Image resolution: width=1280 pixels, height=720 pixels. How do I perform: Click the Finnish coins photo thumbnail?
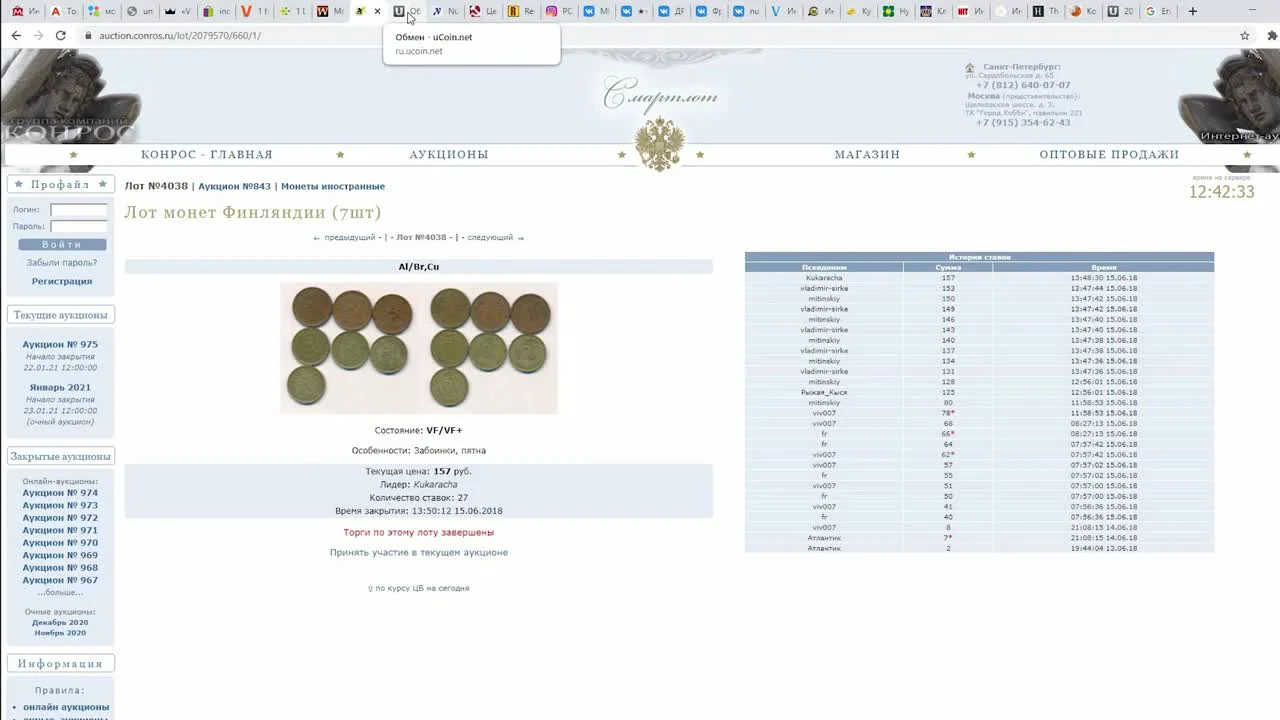(x=418, y=348)
